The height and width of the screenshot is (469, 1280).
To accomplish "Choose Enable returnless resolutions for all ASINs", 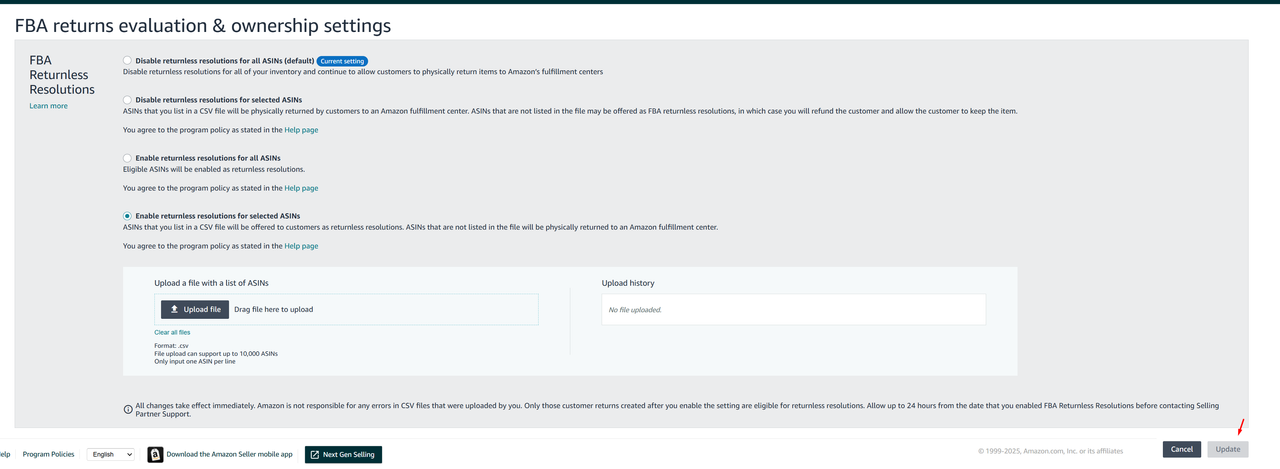I will pos(127,158).
